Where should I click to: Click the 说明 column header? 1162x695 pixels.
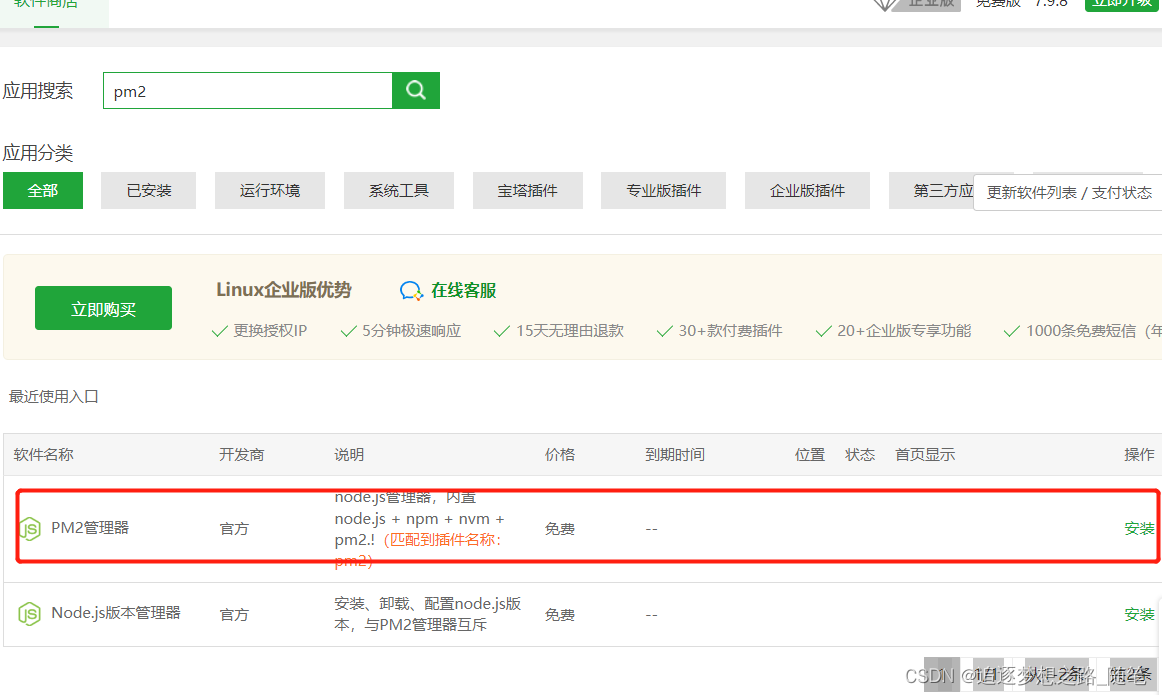click(x=349, y=454)
